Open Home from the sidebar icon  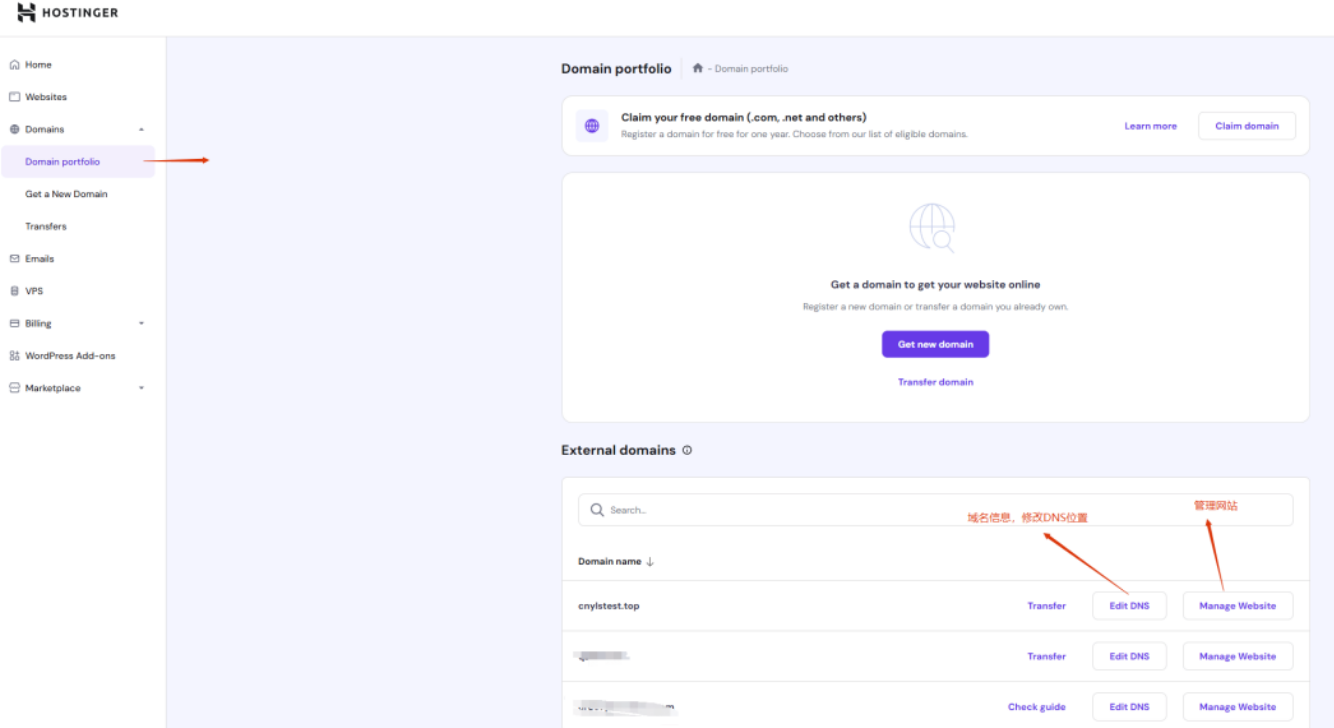pyautogui.click(x=14, y=65)
